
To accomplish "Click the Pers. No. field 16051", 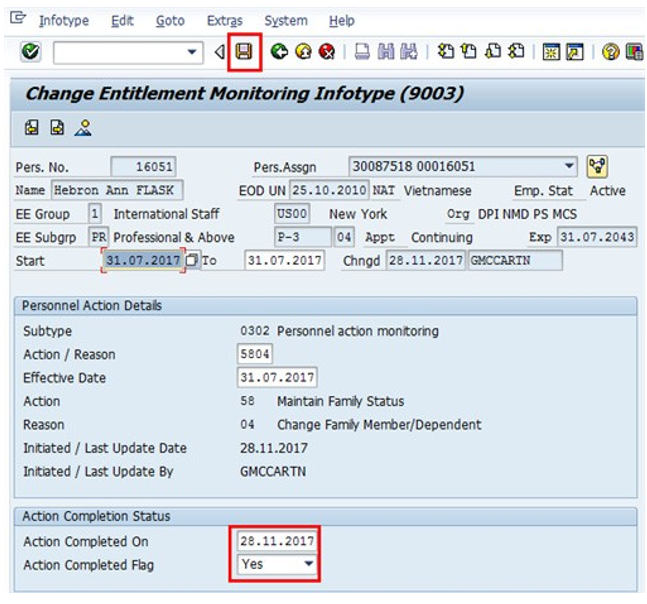I will point(143,167).
